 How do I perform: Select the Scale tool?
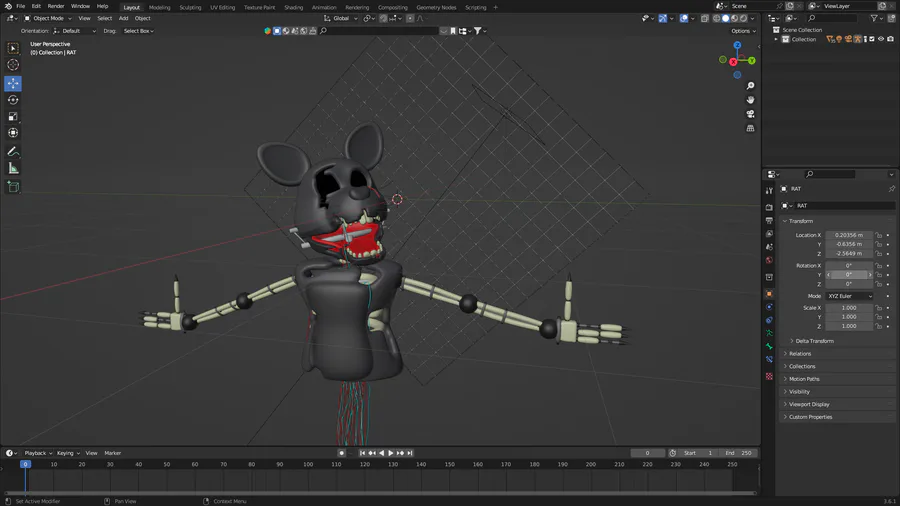pos(13,116)
